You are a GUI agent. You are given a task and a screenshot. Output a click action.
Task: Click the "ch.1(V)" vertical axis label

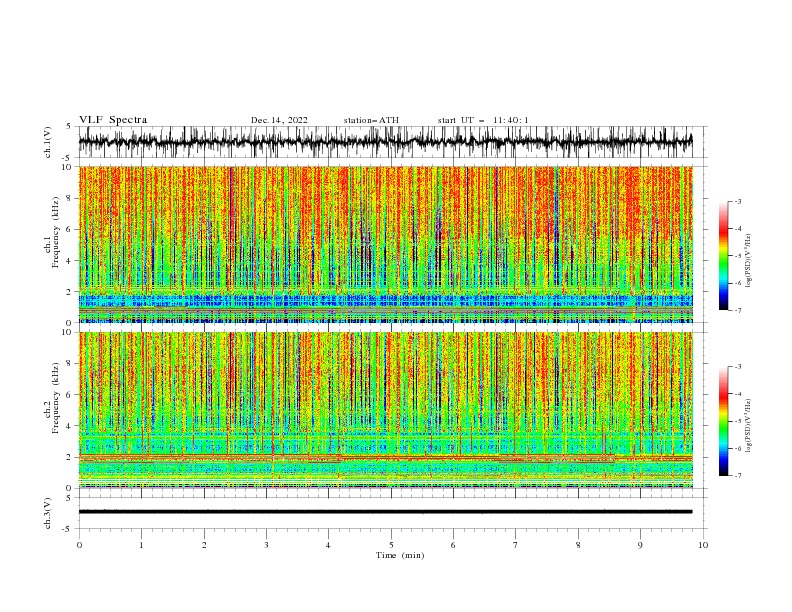(48, 142)
